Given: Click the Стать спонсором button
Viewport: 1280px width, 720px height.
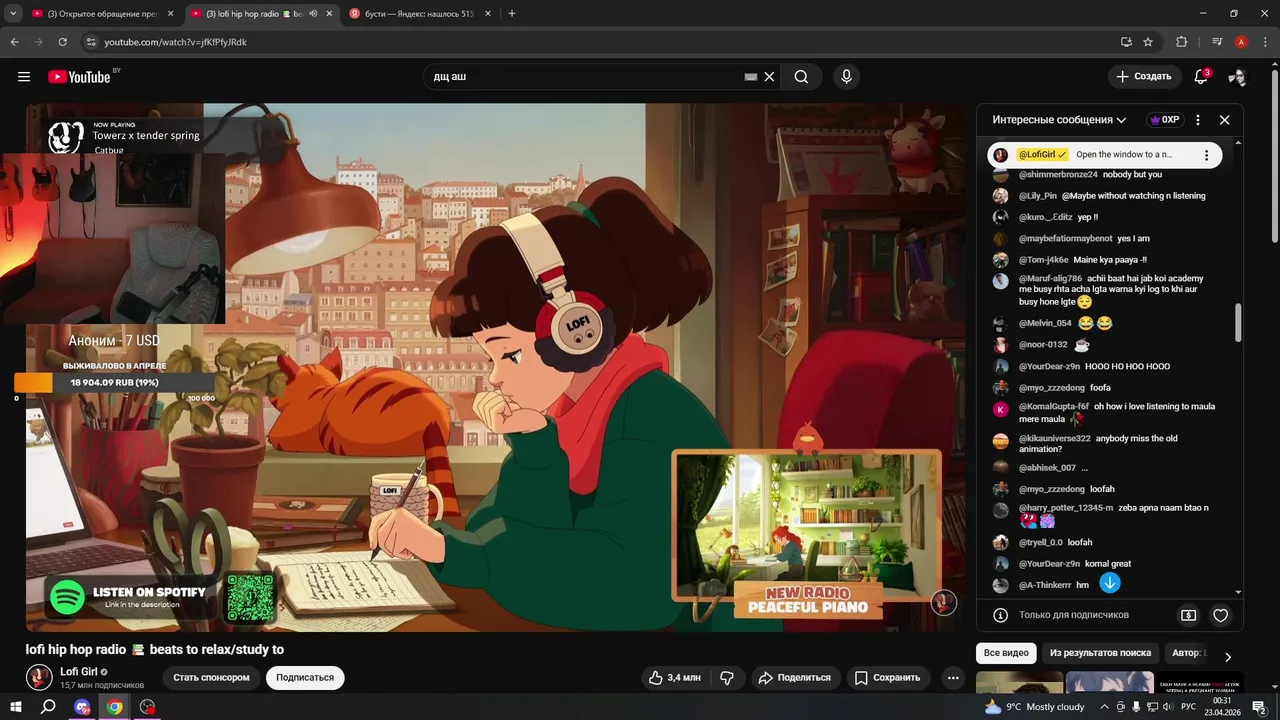Looking at the screenshot, I should 211,678.
